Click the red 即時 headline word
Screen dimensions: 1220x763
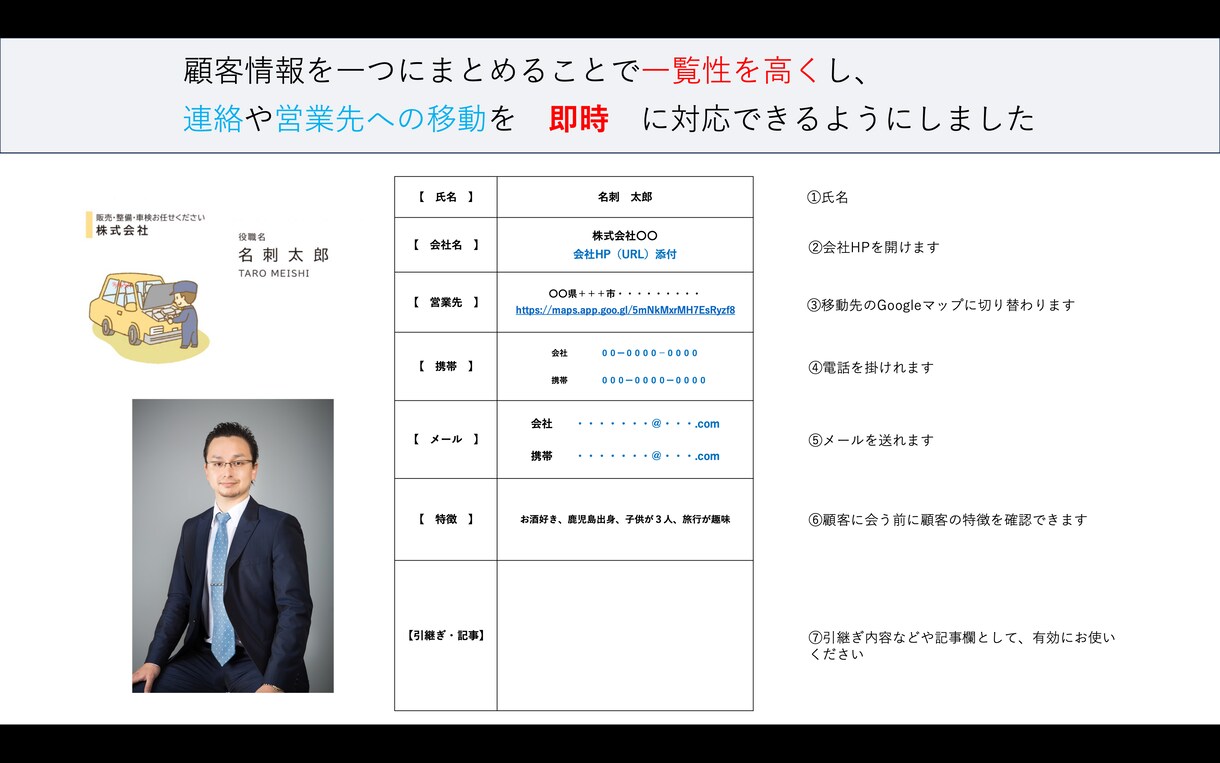pyautogui.click(x=578, y=119)
